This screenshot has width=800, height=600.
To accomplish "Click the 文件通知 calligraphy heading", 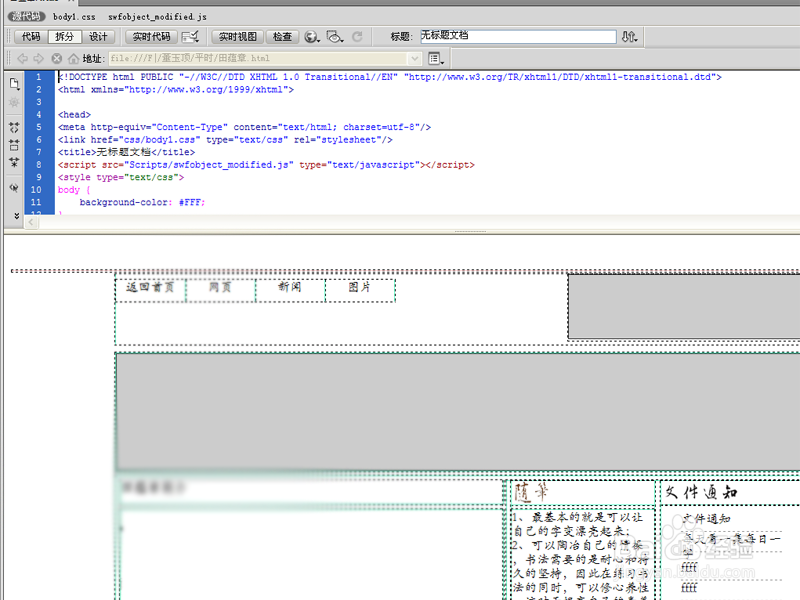I will [x=701, y=492].
